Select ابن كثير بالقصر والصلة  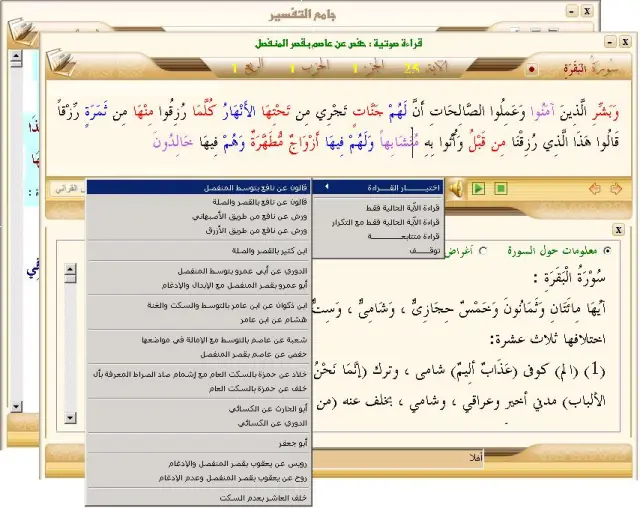(199, 251)
